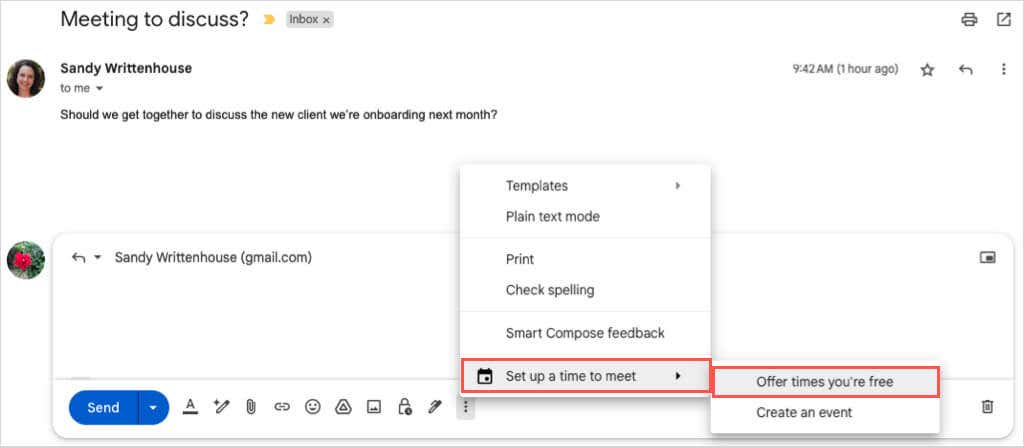Attach files with the paperclip icon

click(x=251, y=407)
